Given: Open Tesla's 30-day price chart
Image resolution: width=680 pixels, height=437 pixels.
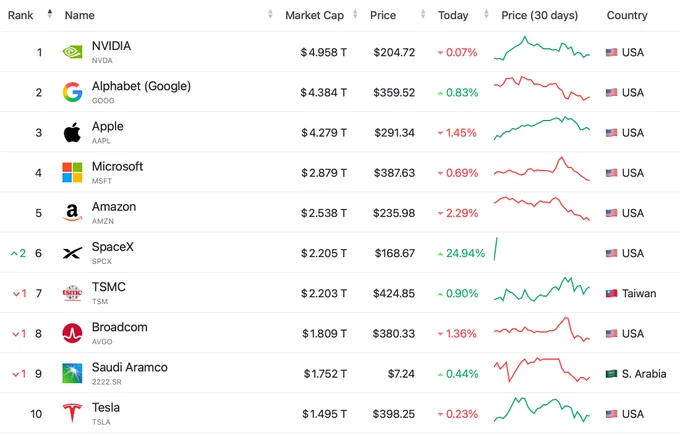Looking at the screenshot, I should [542, 410].
